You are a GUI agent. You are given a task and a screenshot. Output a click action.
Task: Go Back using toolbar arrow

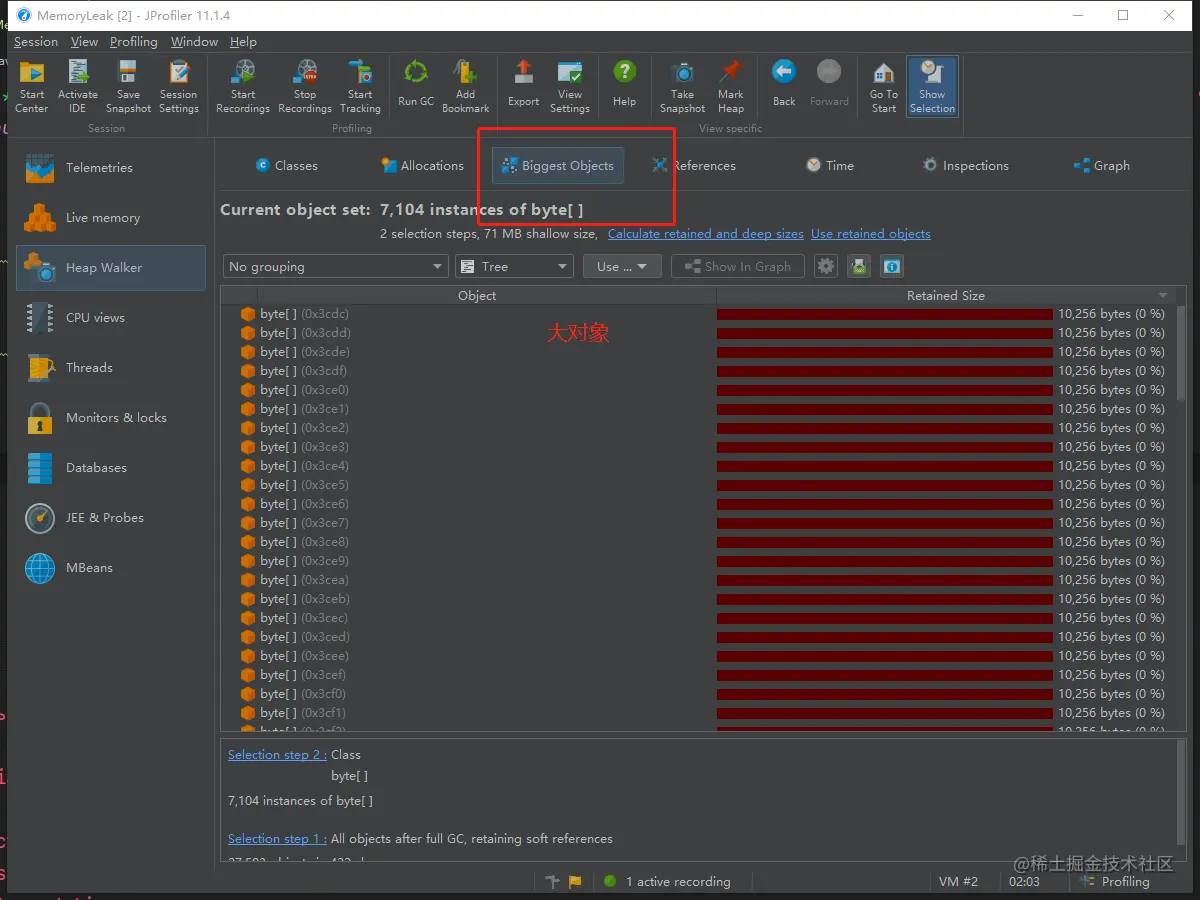(784, 84)
